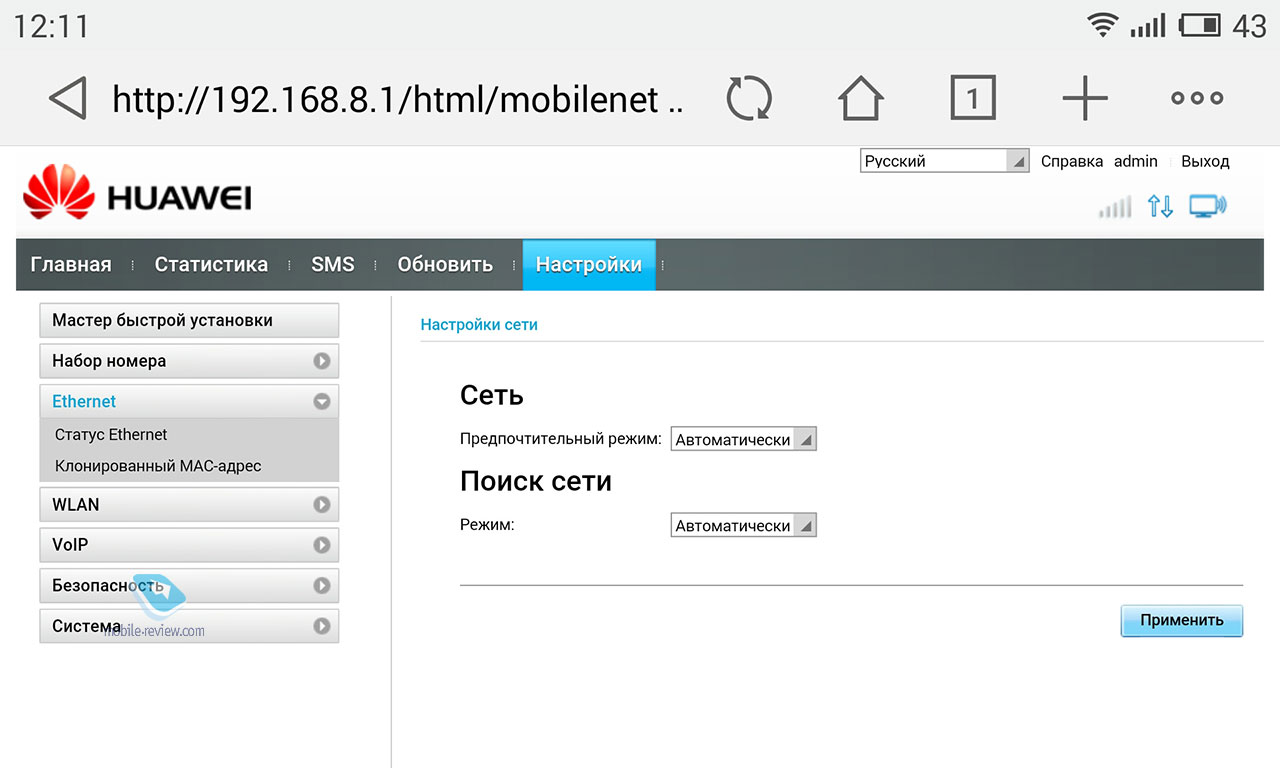This screenshot has width=1280, height=768.
Task: Click the WLAN connected devices monitor icon
Action: click(x=1207, y=207)
